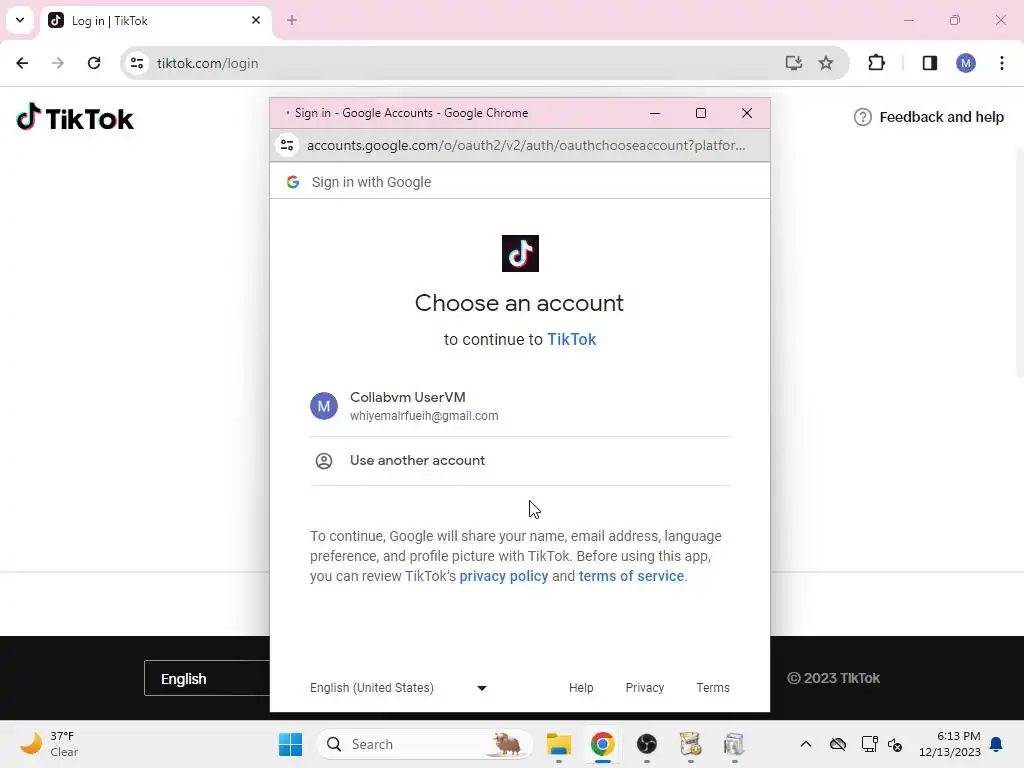
Task: Open File Explorer from the taskbar
Action: (558, 744)
